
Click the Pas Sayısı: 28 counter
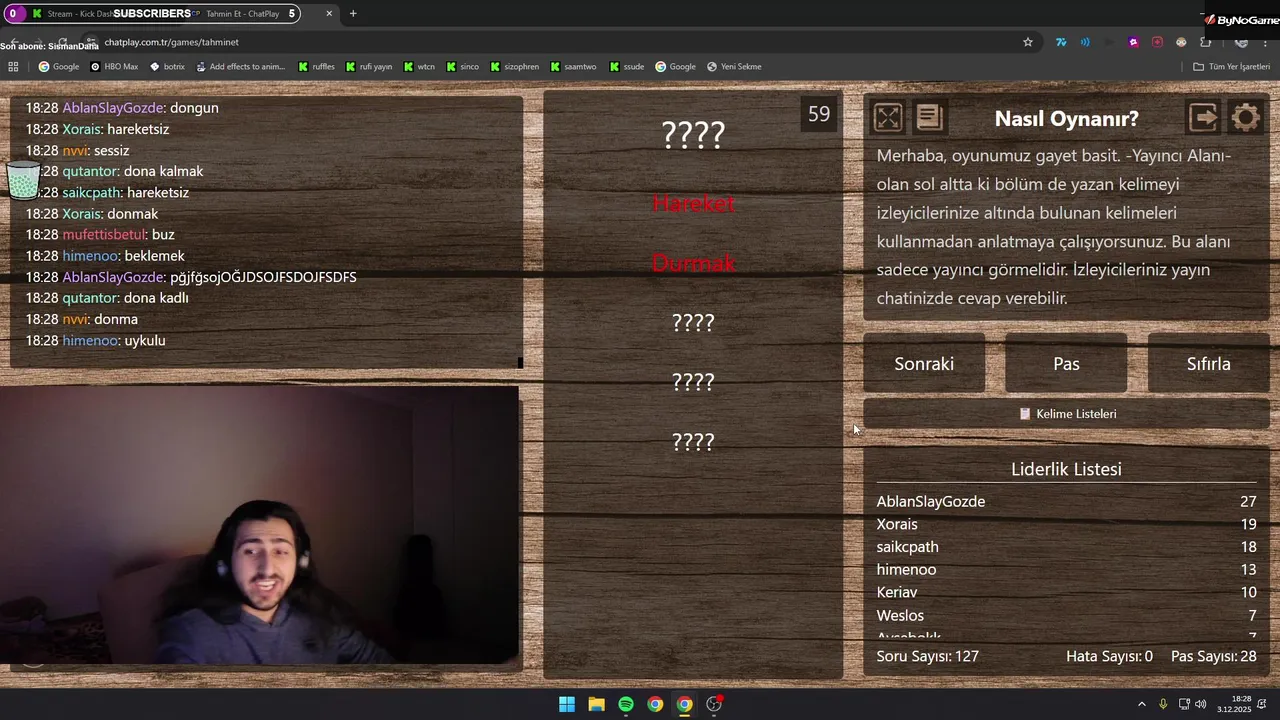[x=1214, y=656]
